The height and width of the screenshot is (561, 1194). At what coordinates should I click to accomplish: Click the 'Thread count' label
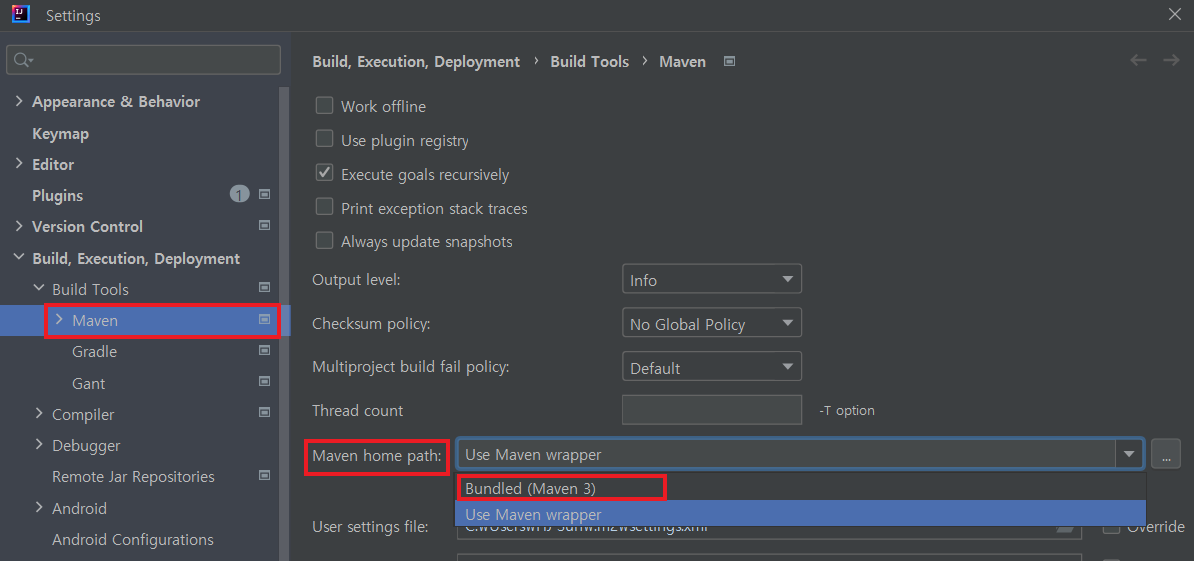point(357,411)
